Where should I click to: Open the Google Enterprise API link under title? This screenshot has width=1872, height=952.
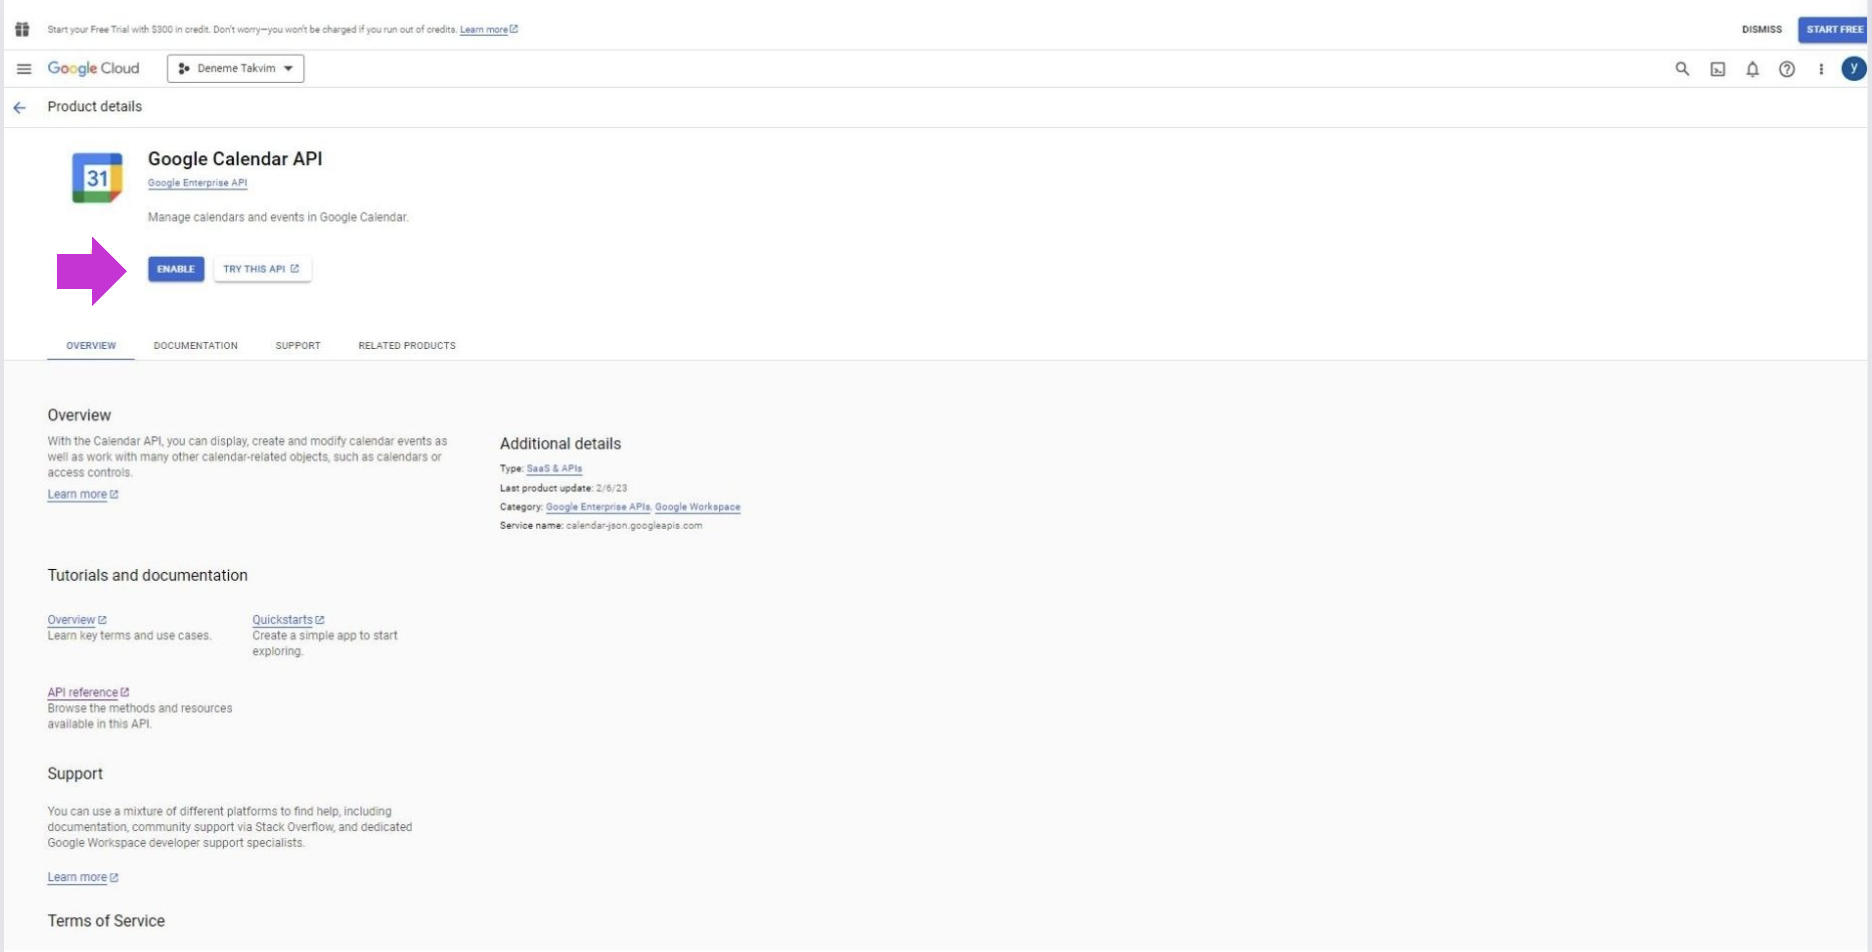[197, 183]
